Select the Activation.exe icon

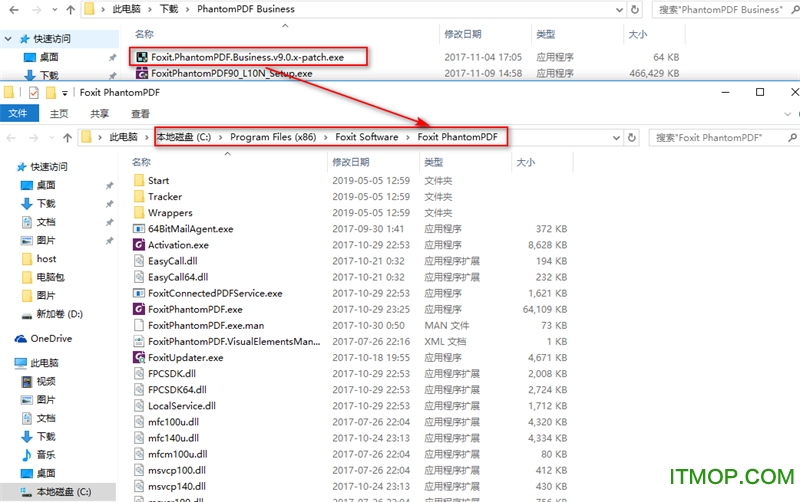(139, 244)
